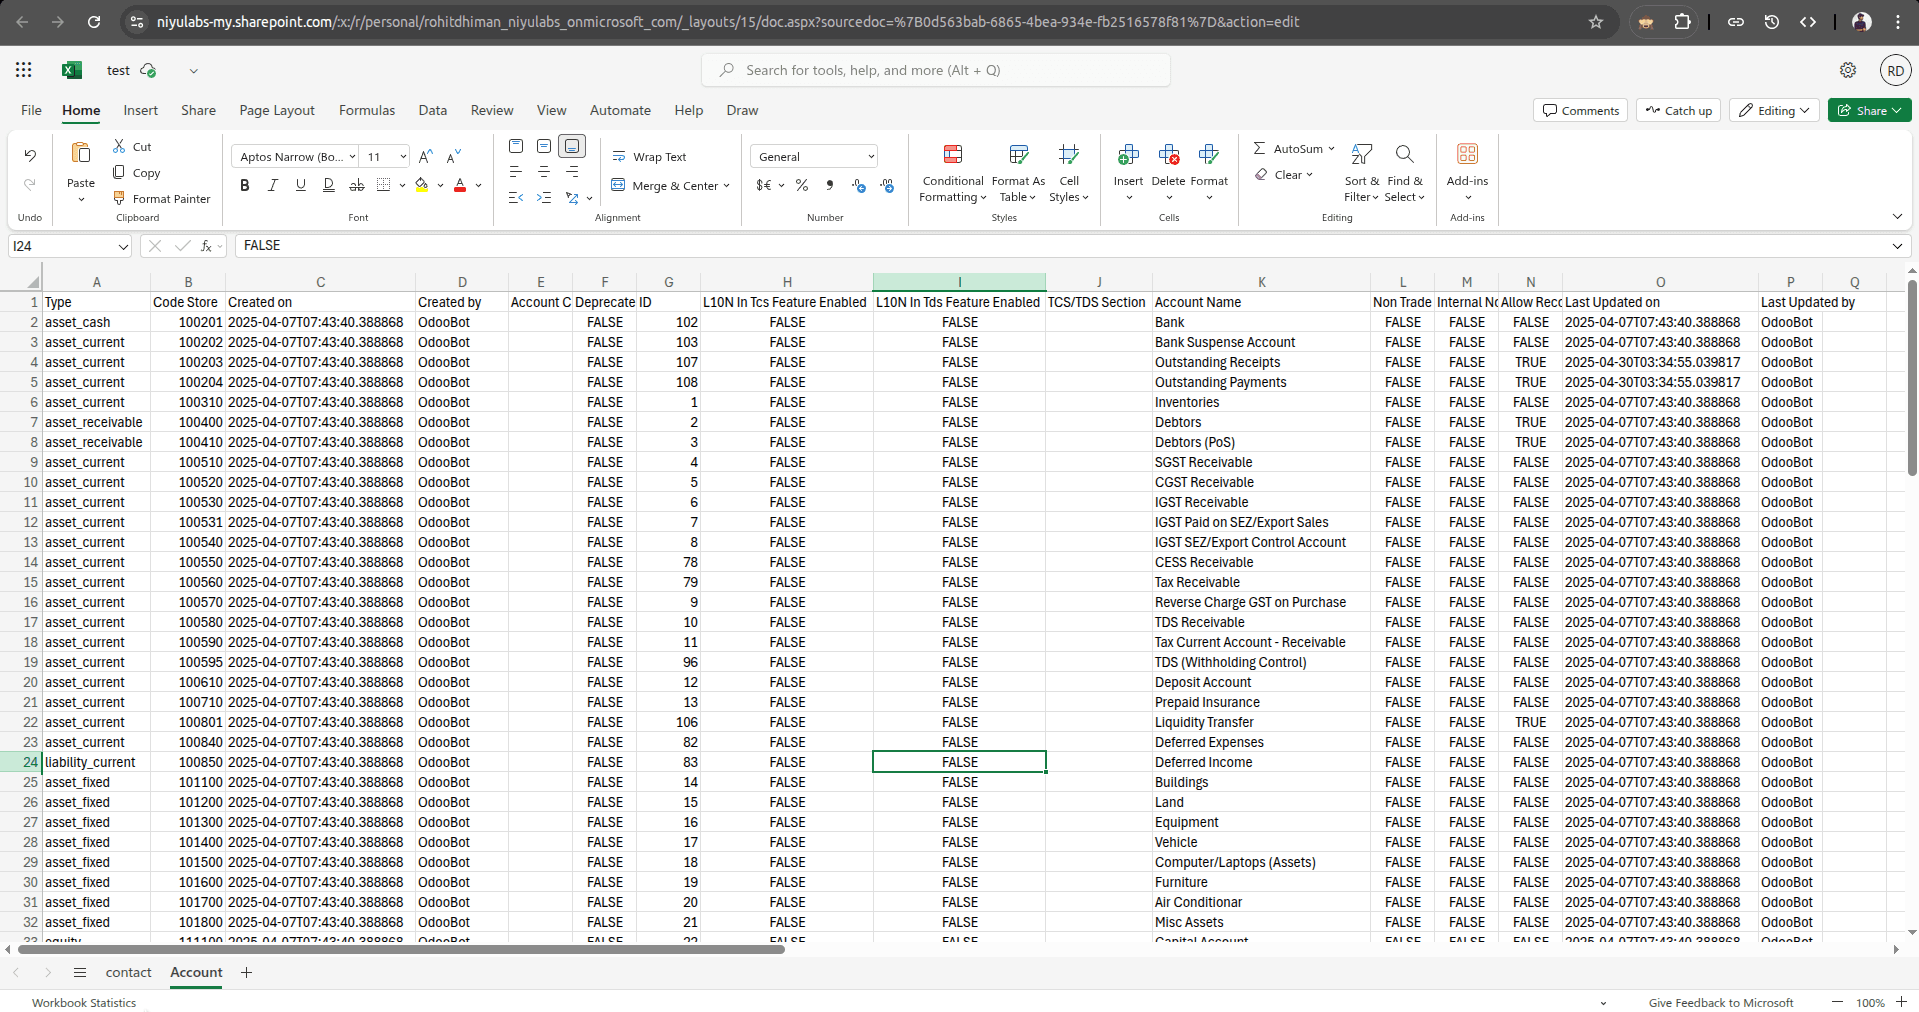Open the Formulas ribbon tab

click(367, 111)
